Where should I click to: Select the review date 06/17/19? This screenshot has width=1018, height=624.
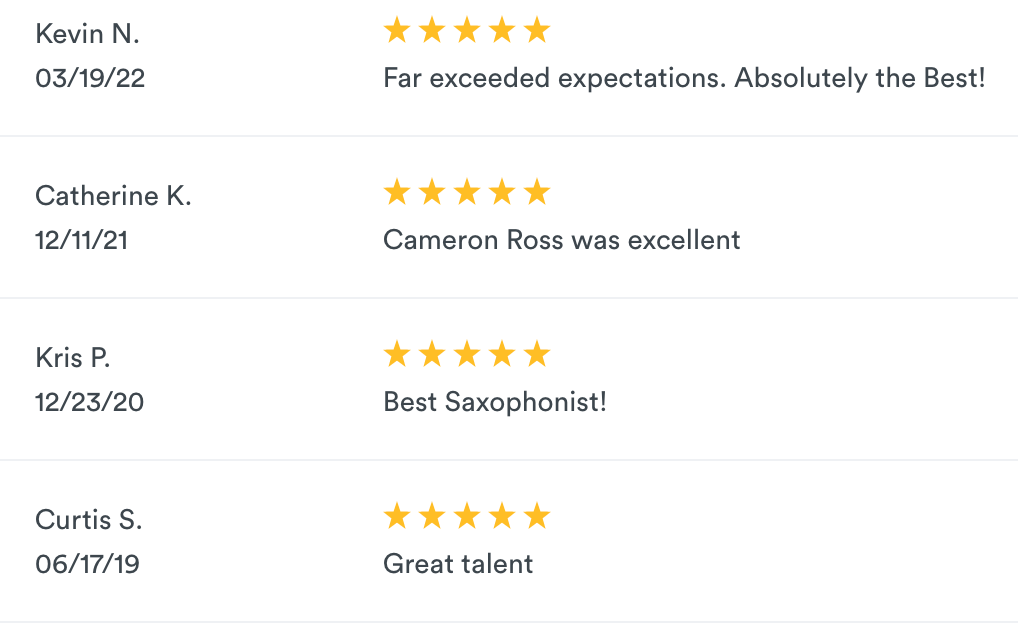click(87, 564)
